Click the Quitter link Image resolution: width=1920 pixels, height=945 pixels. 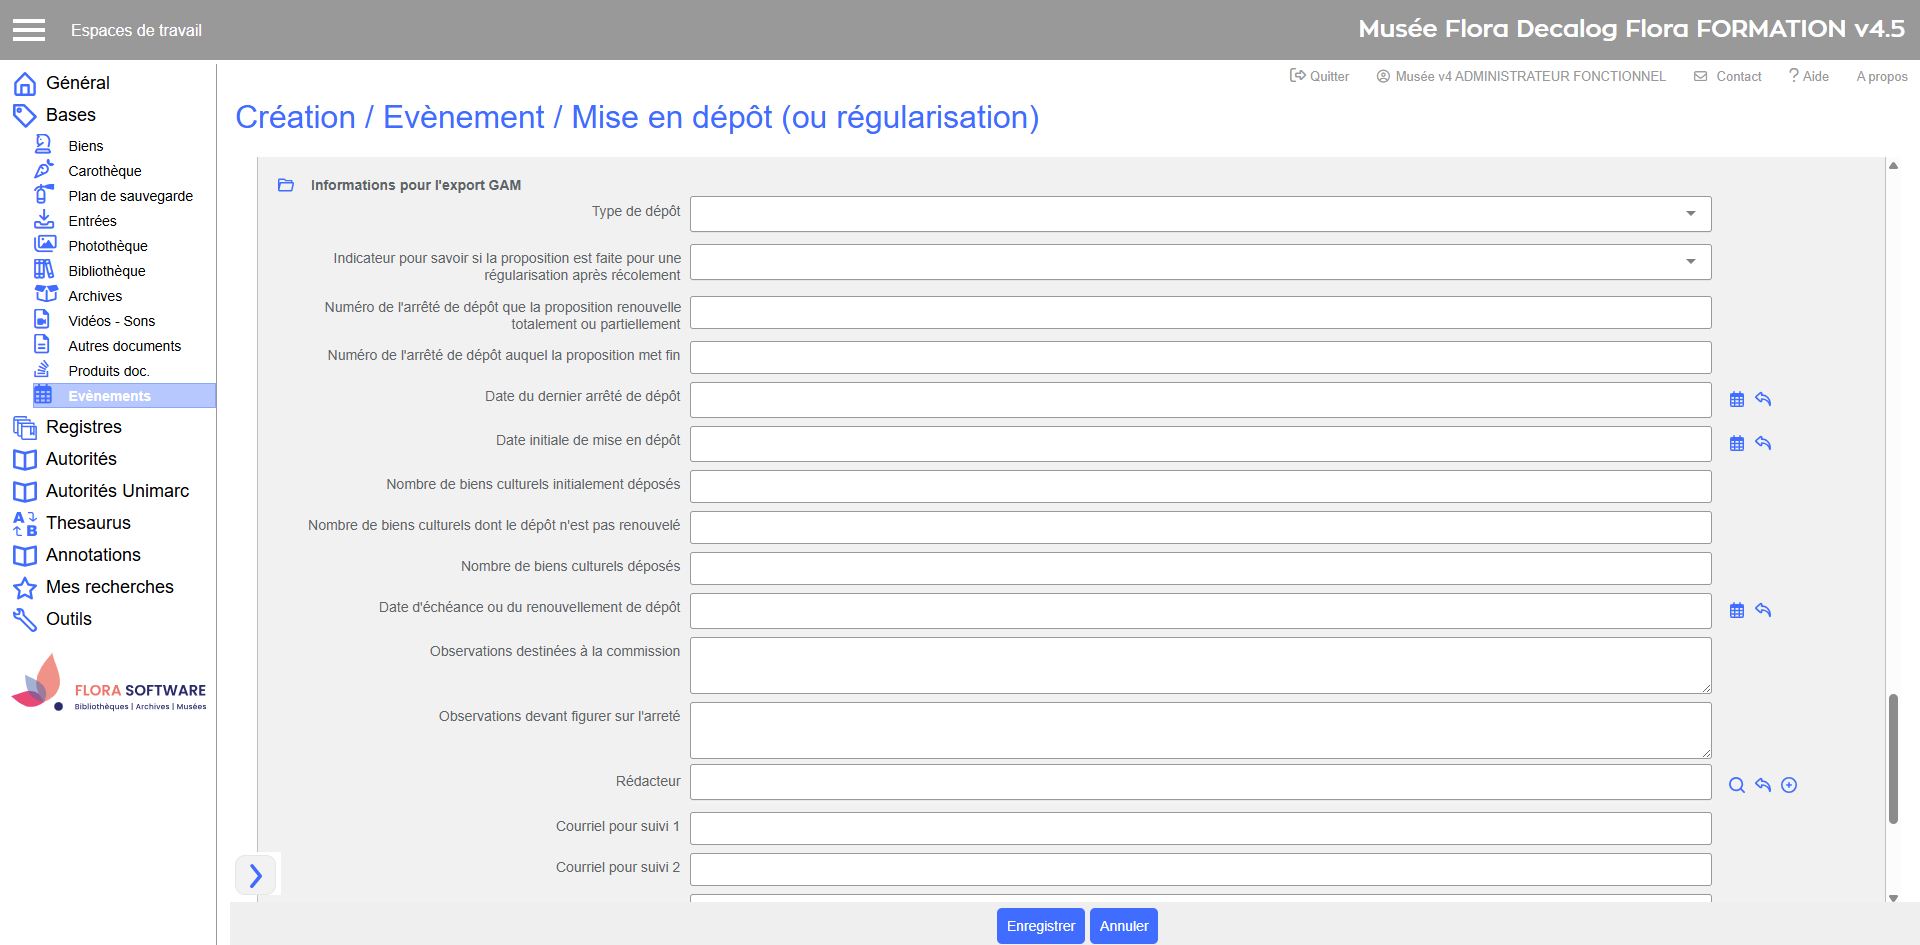click(1320, 76)
